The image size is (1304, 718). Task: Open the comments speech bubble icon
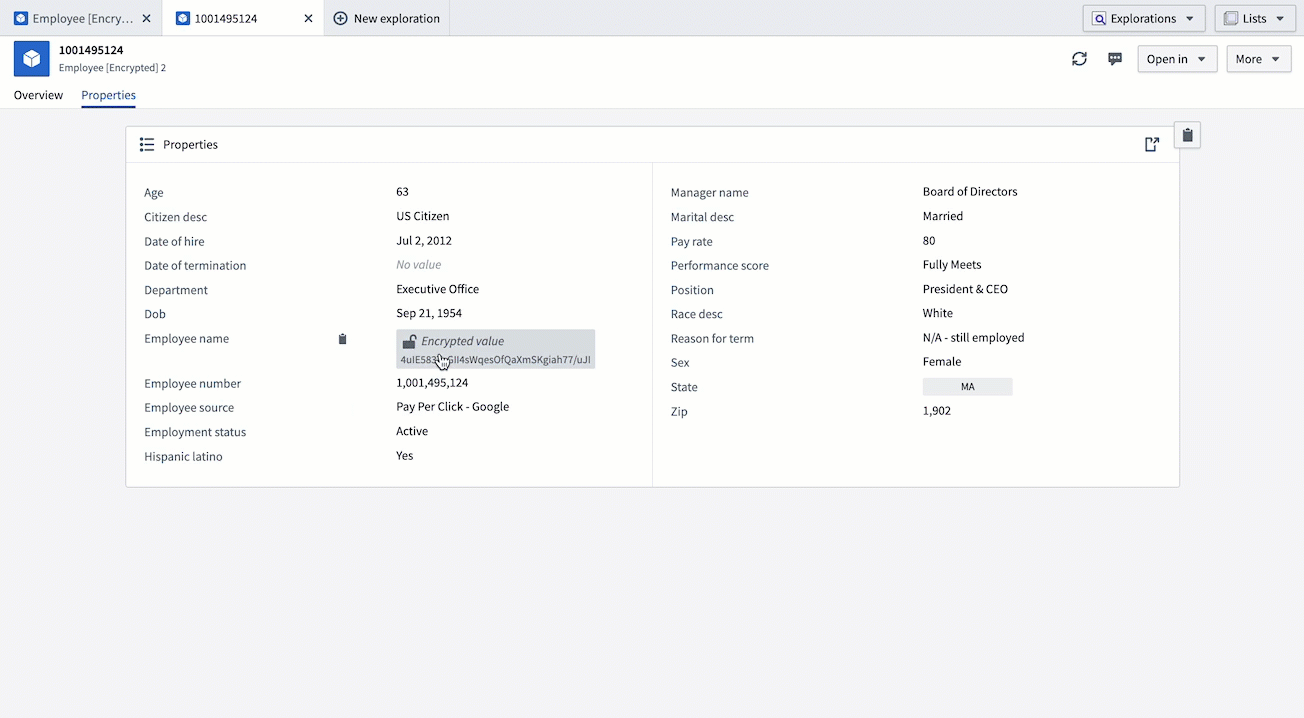tap(1115, 59)
